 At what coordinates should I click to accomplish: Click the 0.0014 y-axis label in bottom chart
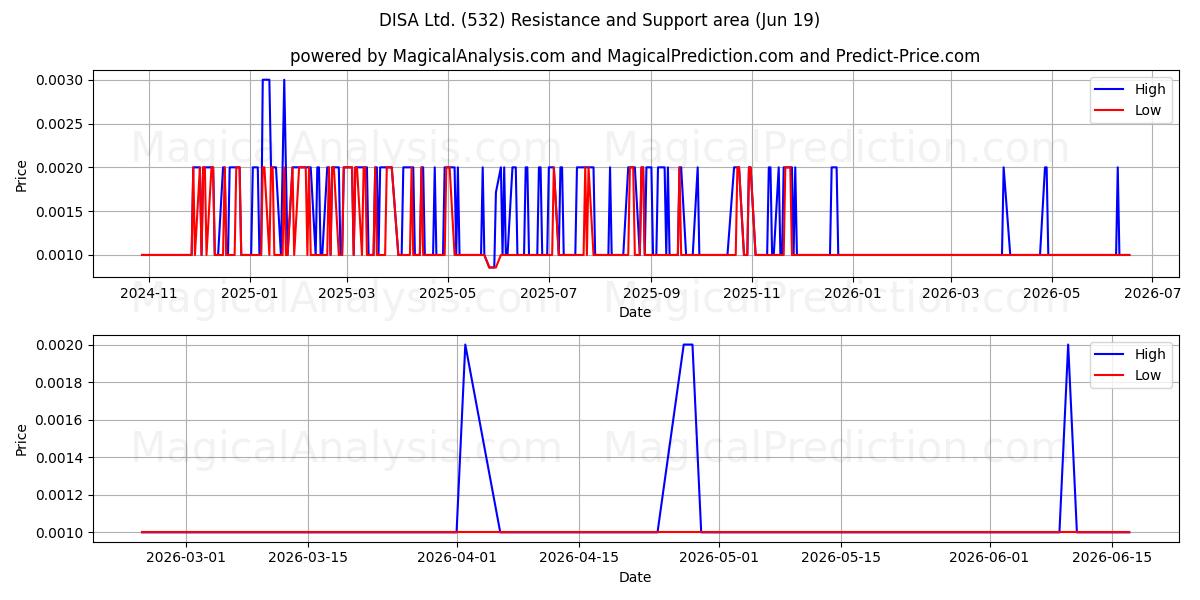(62, 458)
